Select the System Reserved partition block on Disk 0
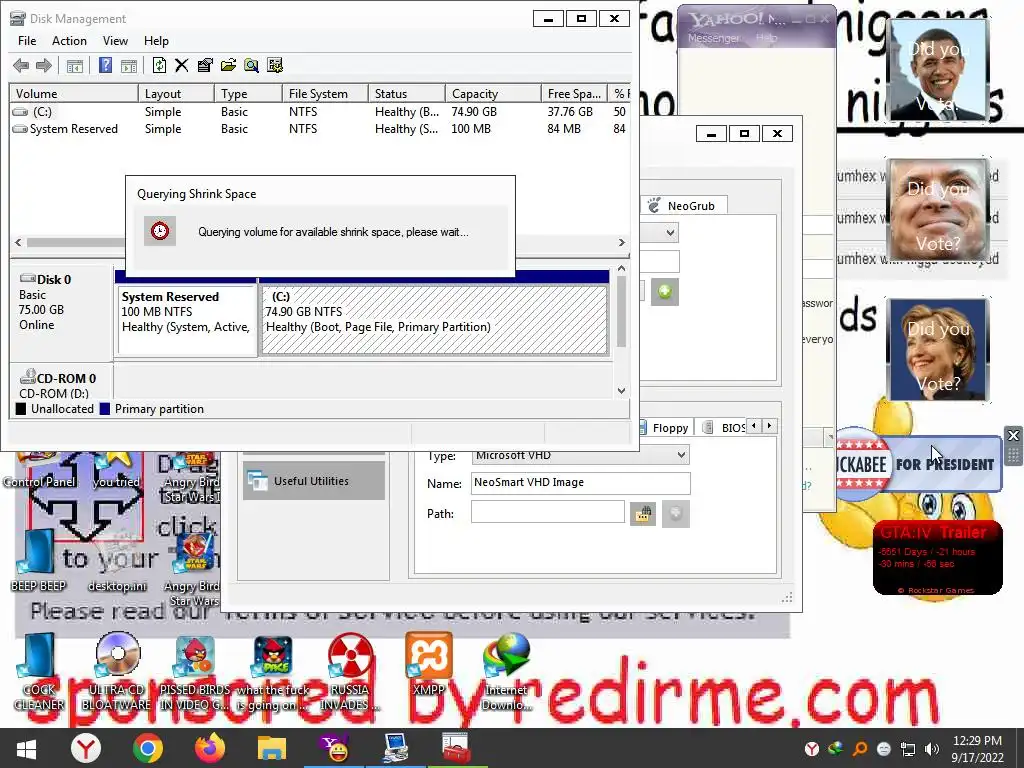The image size is (1024, 768). (x=186, y=320)
